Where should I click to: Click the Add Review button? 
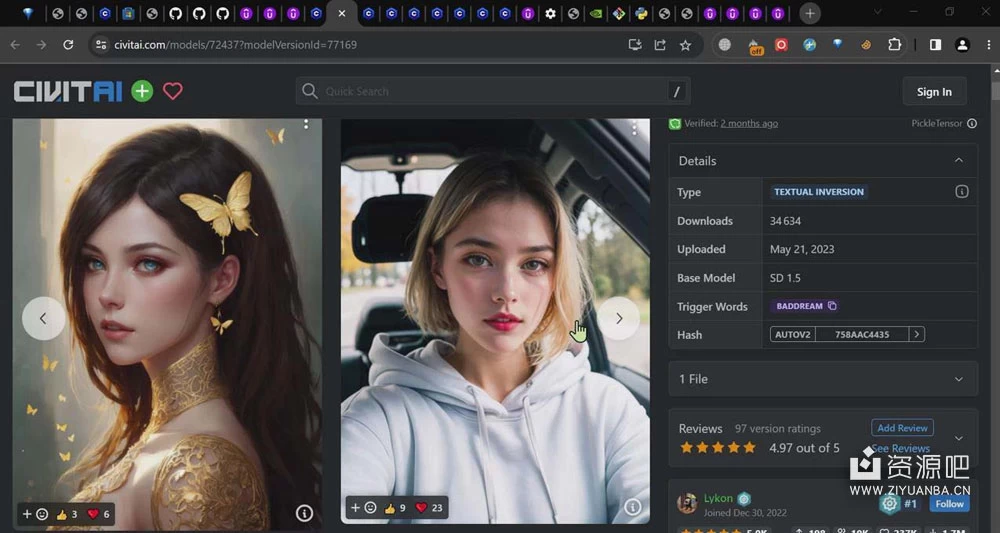pos(902,427)
